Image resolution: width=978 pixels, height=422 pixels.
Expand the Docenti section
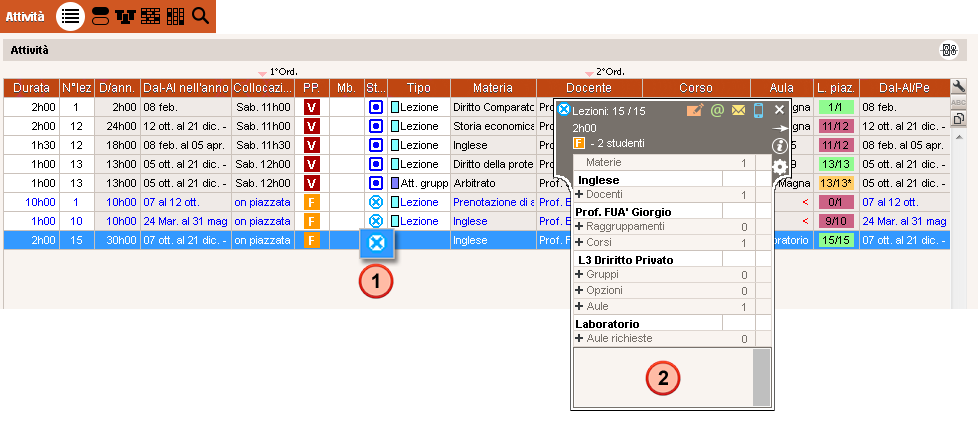click(580, 194)
